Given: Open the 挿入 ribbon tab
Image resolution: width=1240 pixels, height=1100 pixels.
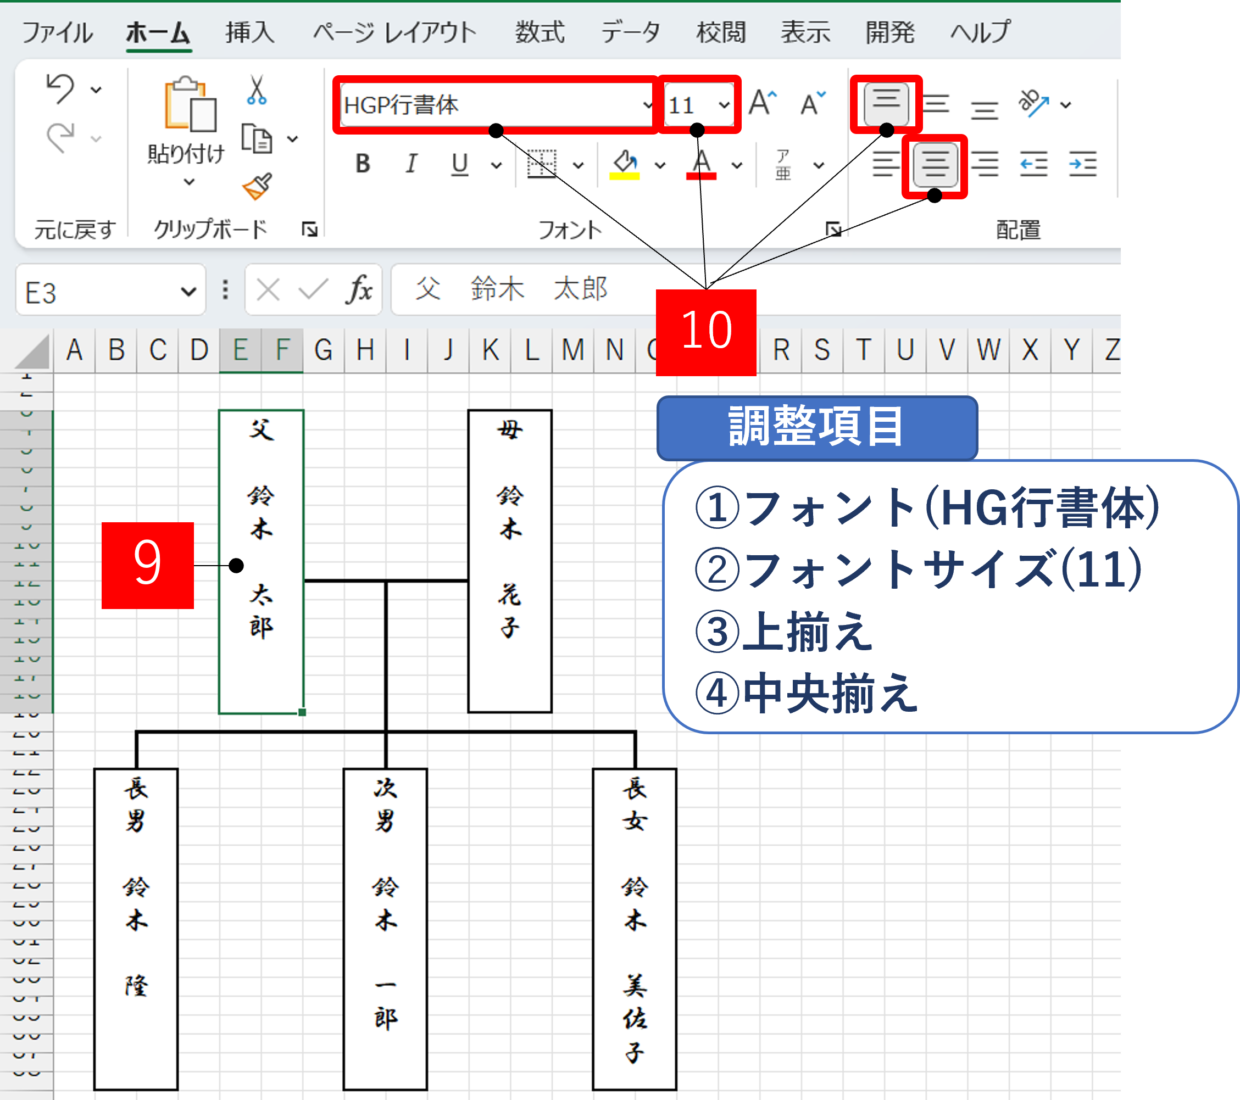Looking at the screenshot, I should pyautogui.click(x=249, y=33).
